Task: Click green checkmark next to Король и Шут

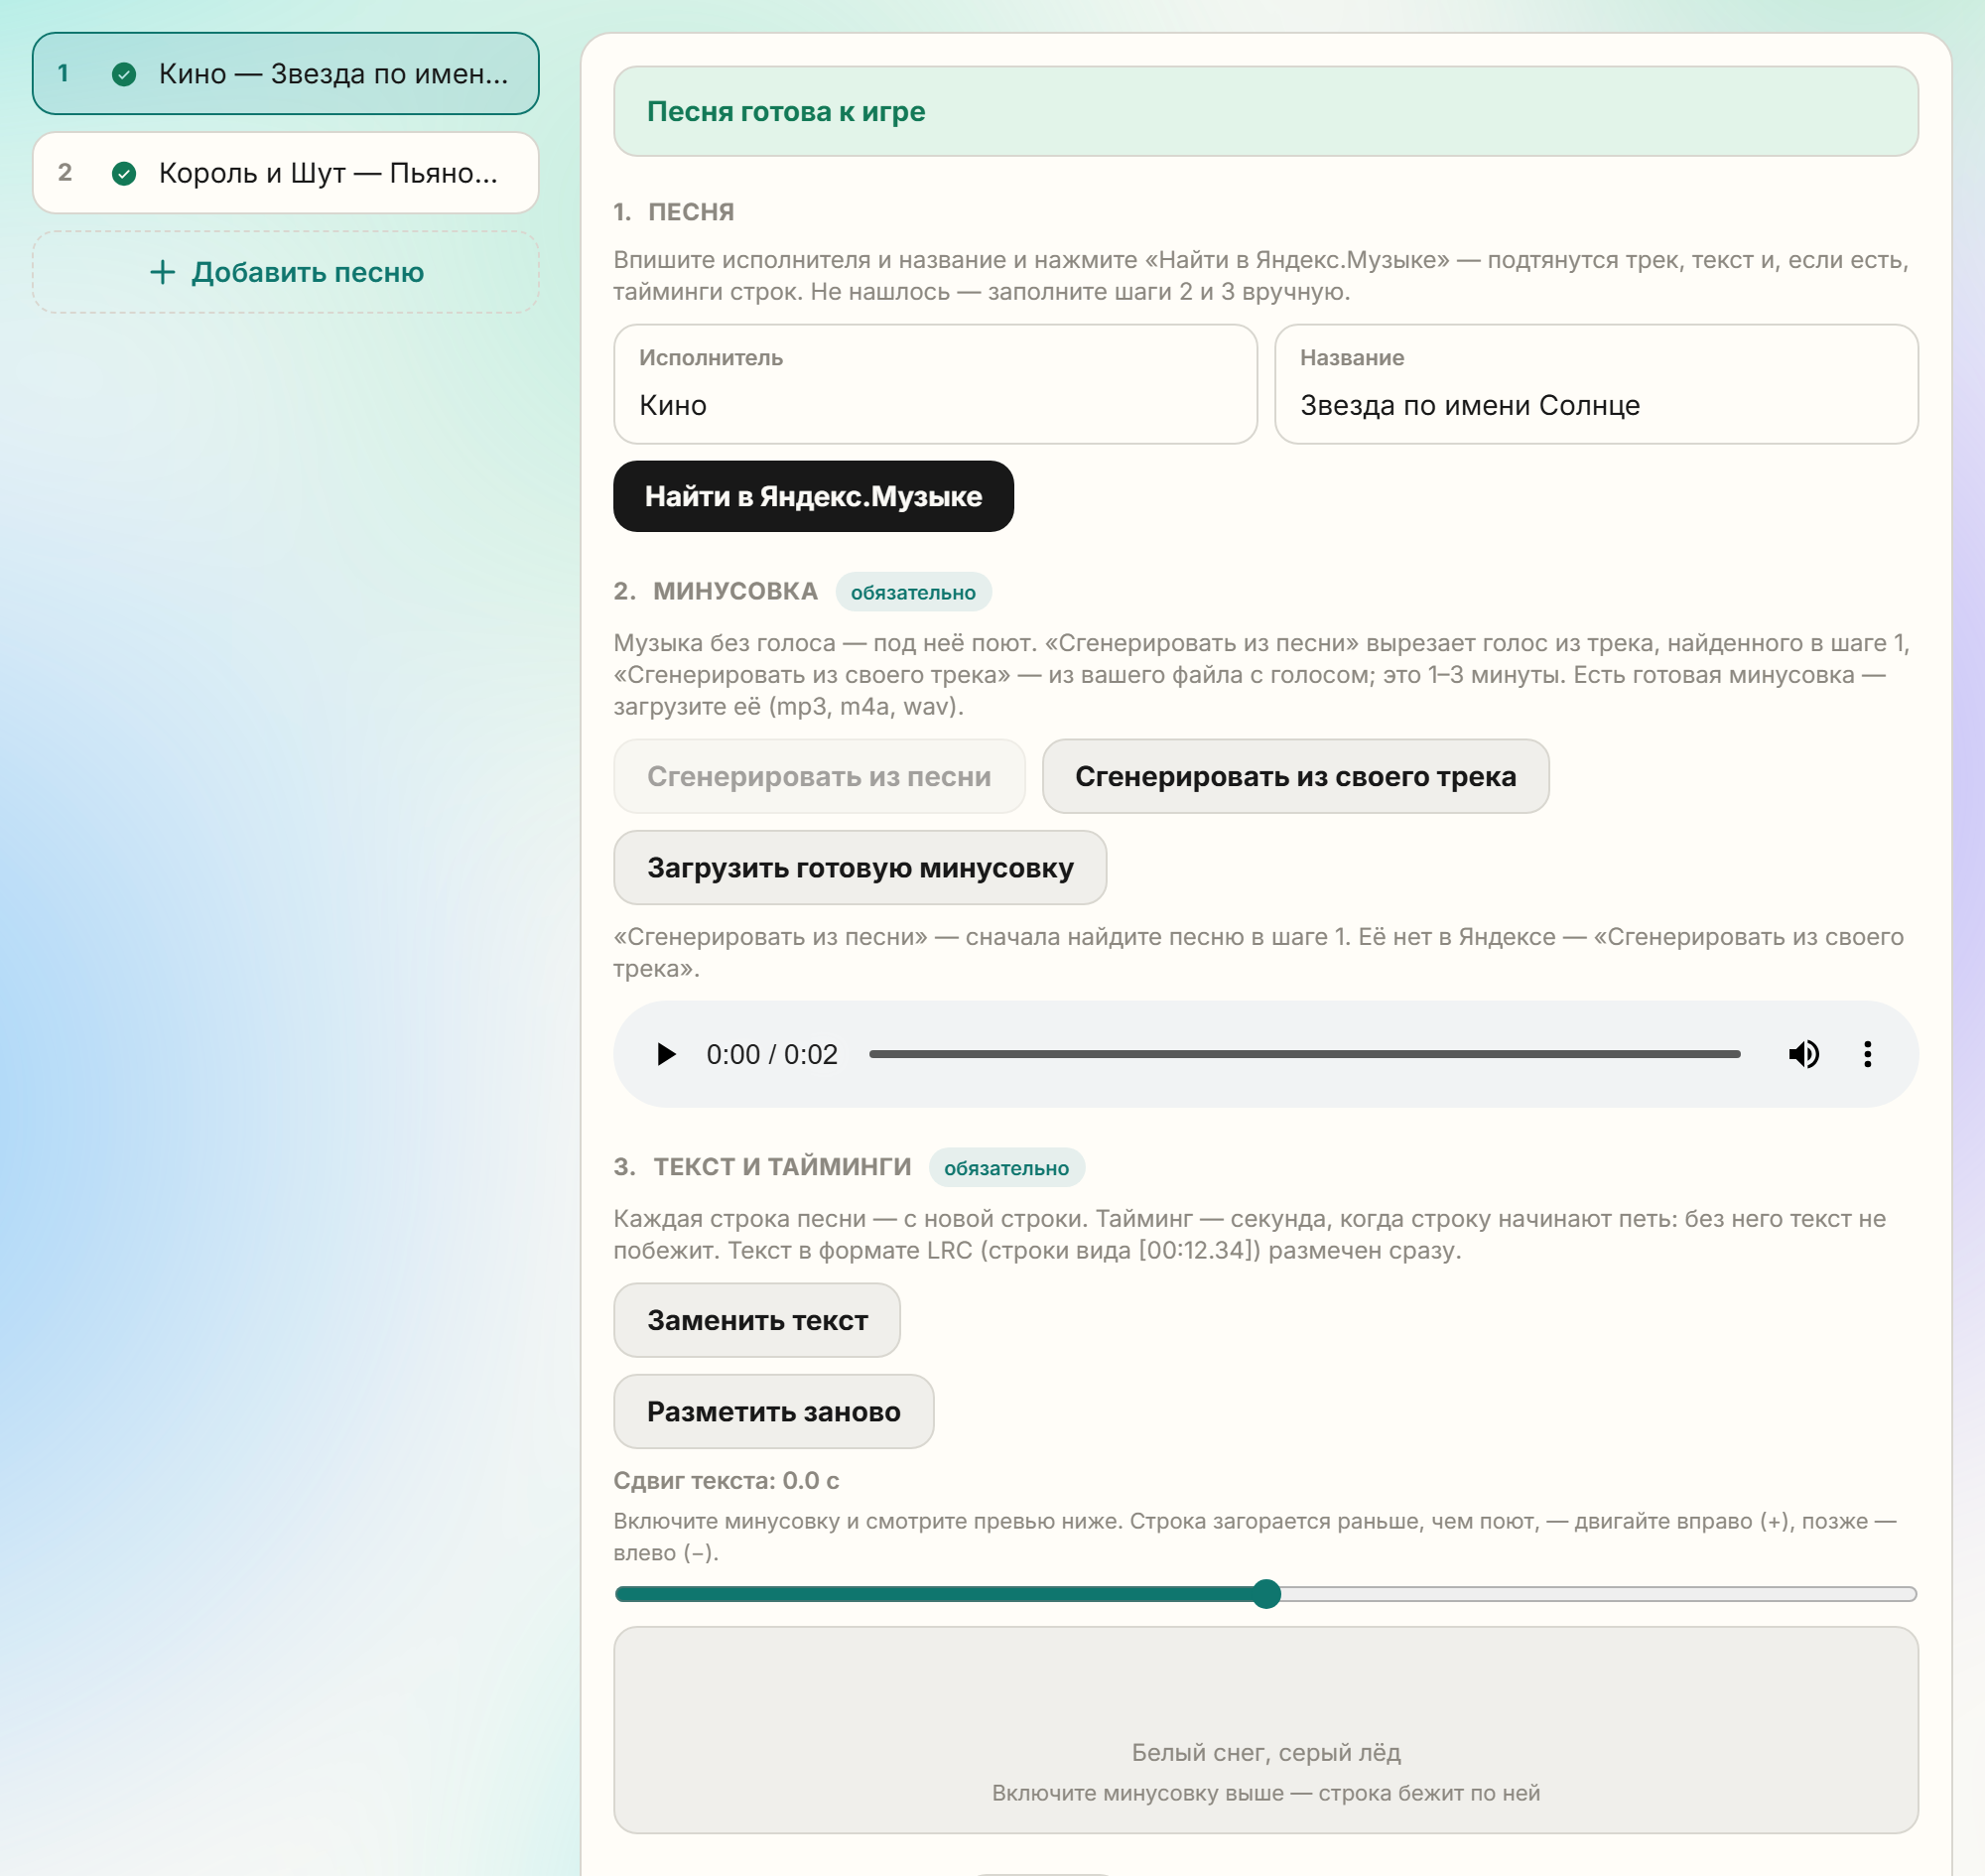Action: 124,173
